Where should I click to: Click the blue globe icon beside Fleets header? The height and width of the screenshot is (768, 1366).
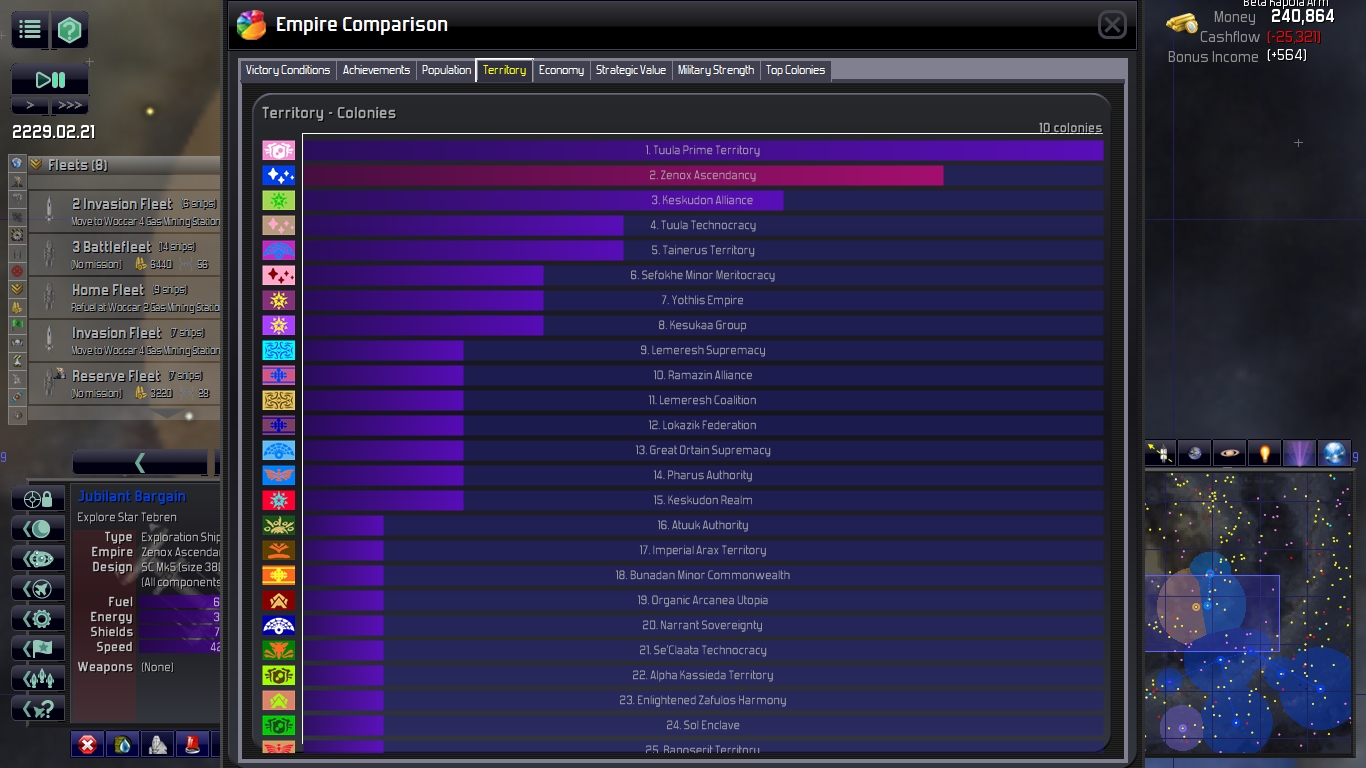[x=17, y=164]
